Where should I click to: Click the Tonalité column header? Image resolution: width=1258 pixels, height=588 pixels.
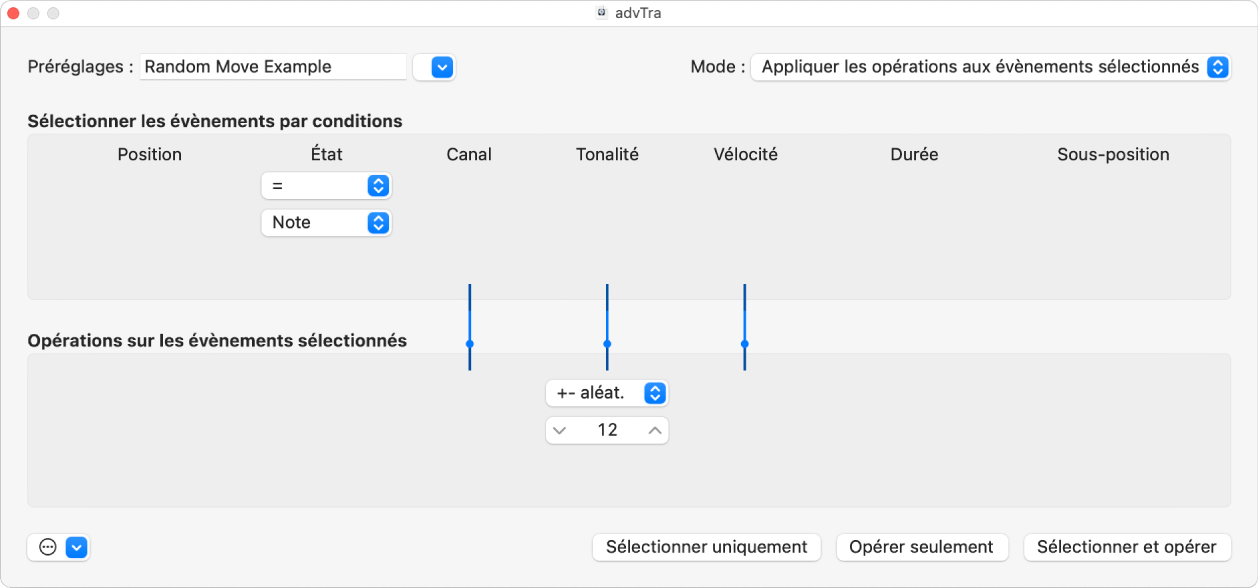[x=606, y=154]
